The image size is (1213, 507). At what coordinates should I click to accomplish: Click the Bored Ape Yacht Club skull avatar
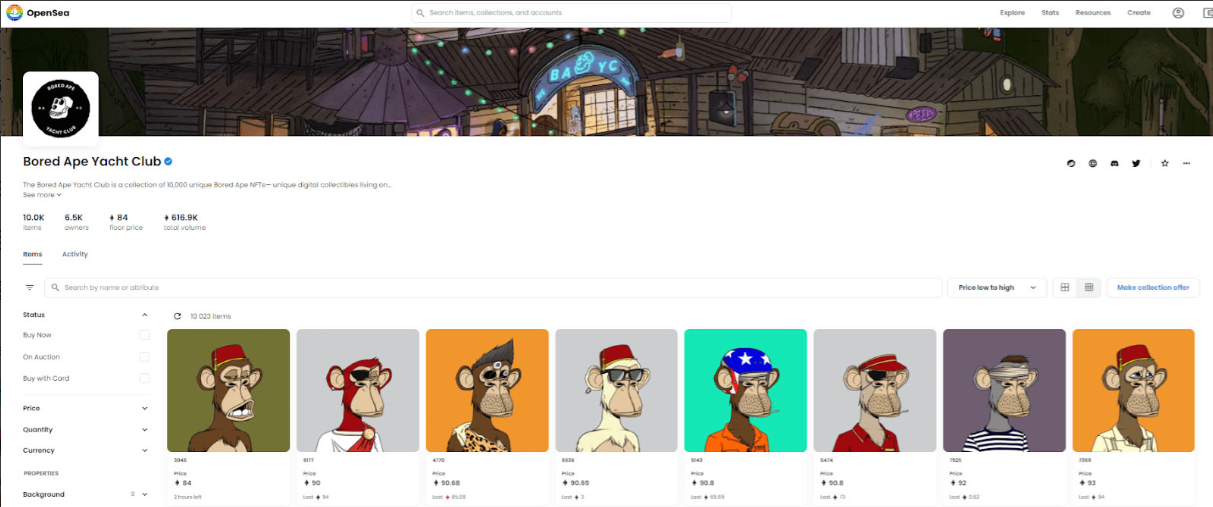pos(60,109)
